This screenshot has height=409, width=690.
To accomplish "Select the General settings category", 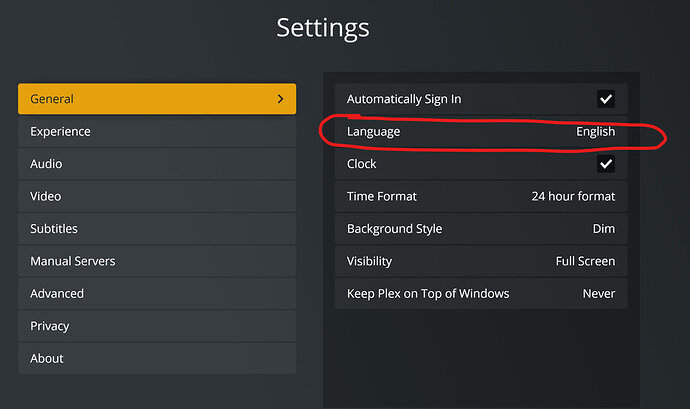I will point(156,99).
